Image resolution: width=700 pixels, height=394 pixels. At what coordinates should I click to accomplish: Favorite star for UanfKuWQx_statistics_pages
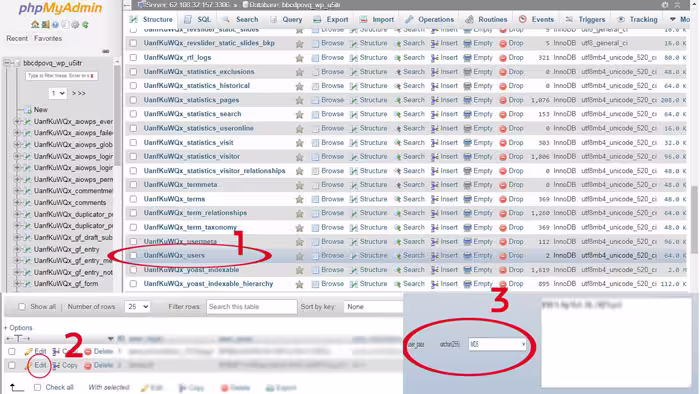point(300,100)
